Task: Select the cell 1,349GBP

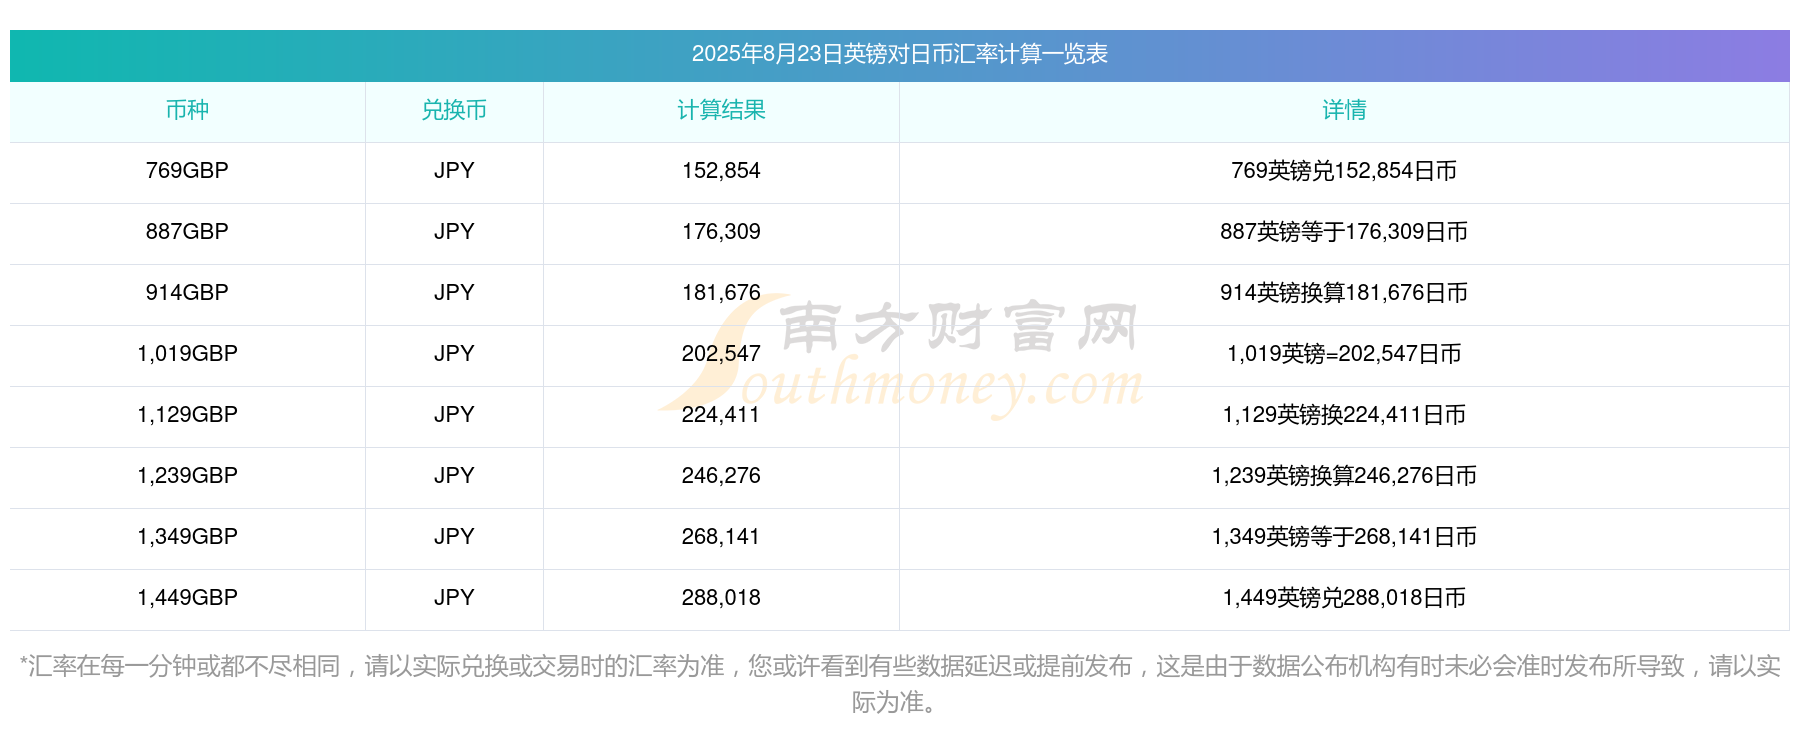Action: (x=187, y=537)
